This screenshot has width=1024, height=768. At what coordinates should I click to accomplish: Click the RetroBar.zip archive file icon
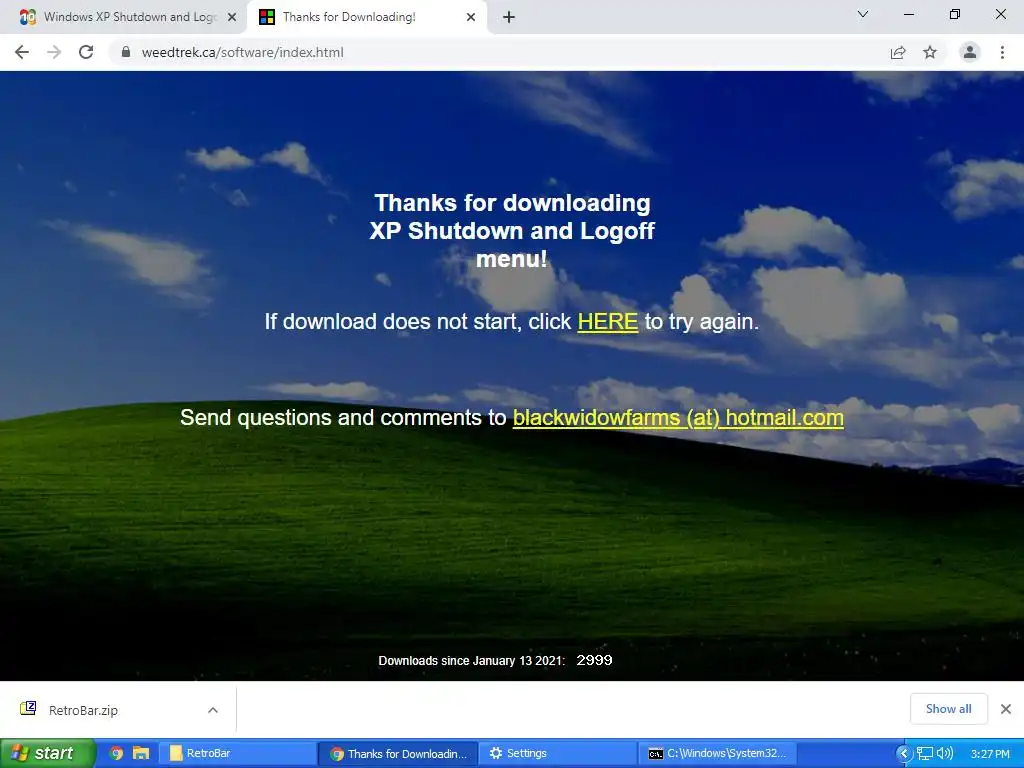click(x=28, y=709)
